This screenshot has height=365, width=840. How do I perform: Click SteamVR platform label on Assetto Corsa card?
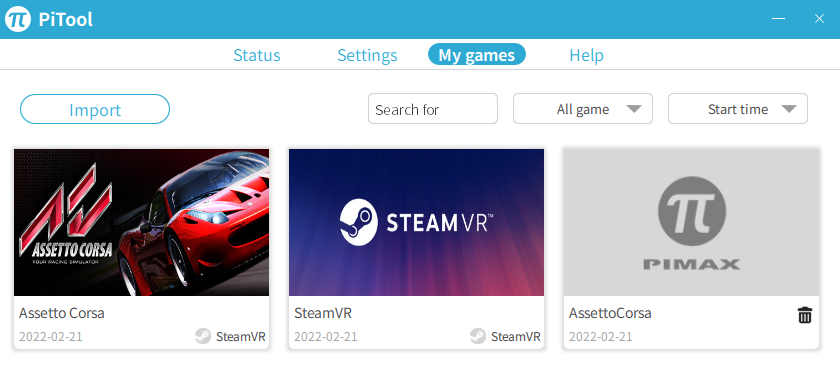pyautogui.click(x=241, y=337)
